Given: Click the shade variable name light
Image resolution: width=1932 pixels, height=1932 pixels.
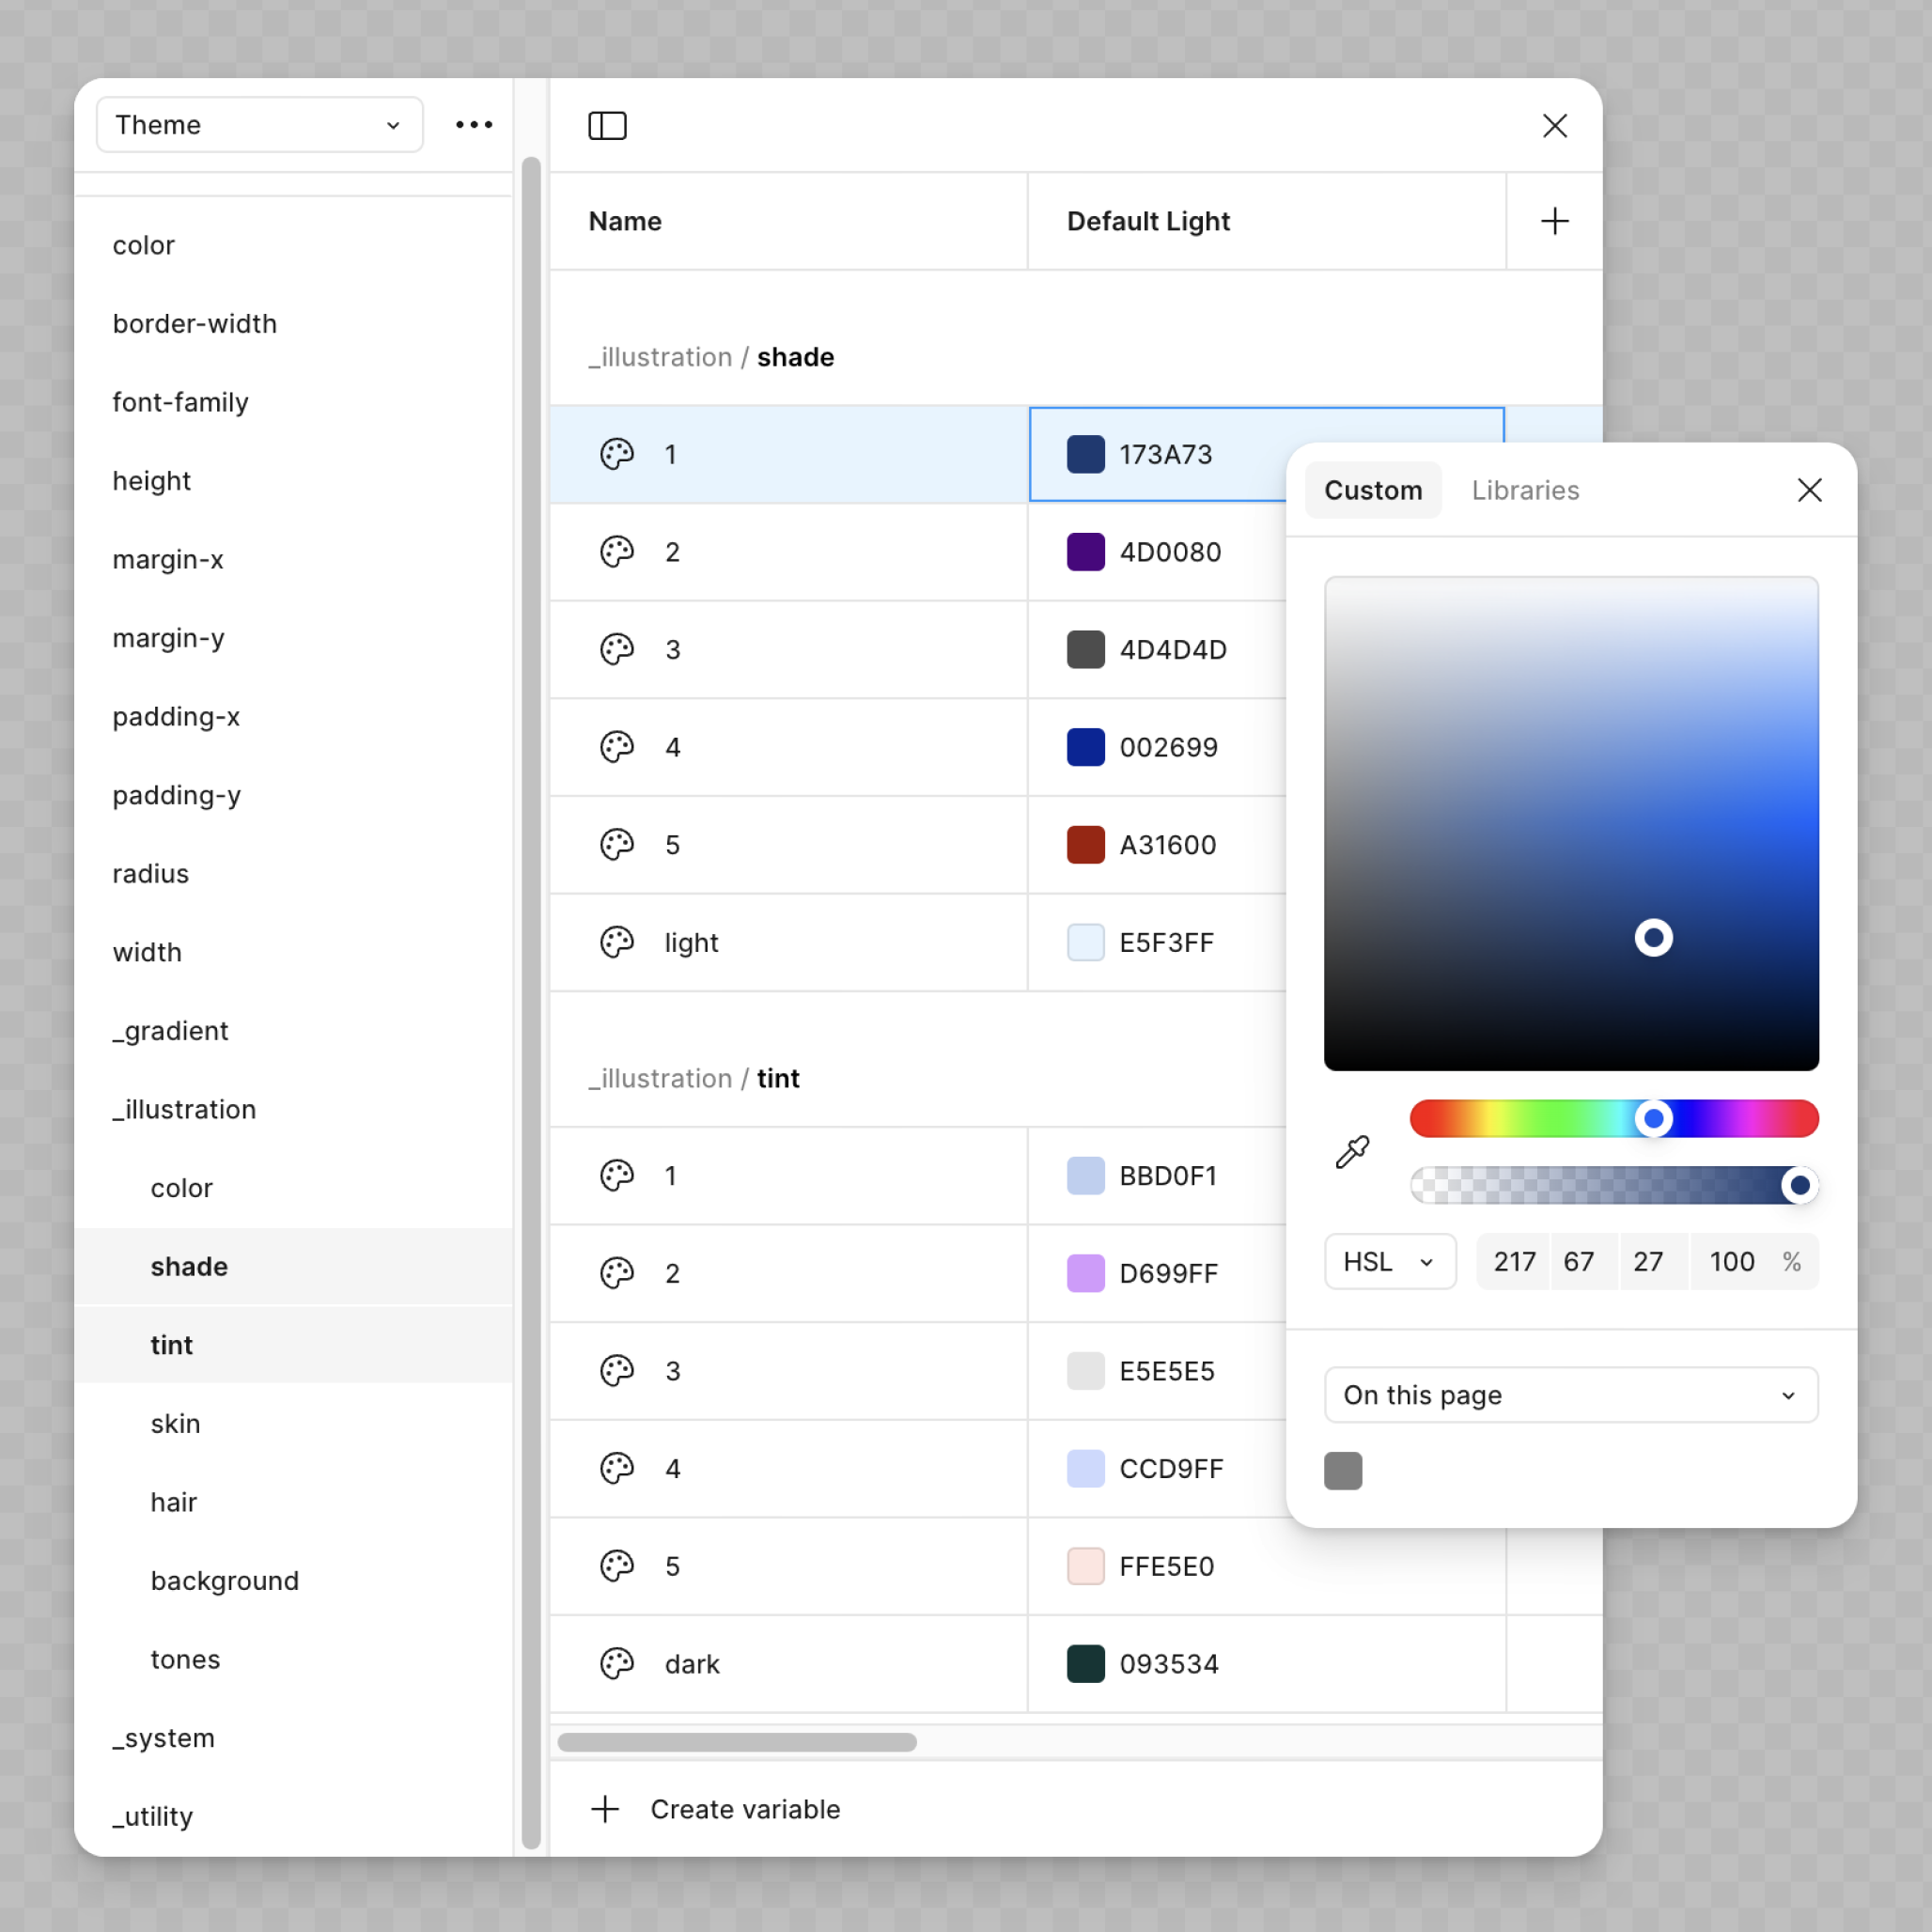Looking at the screenshot, I should pos(691,942).
